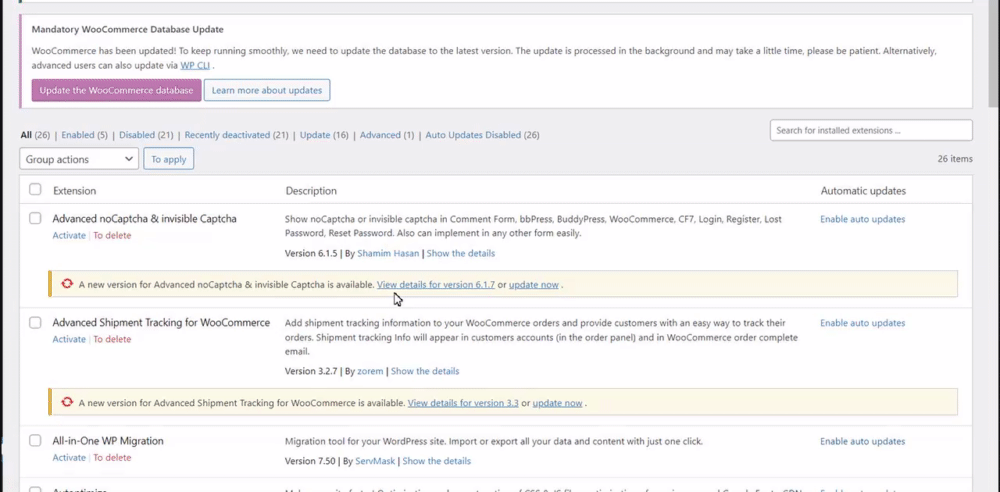Show the details for Advanced noCaptcha
The width and height of the screenshot is (1000, 492).
click(x=460, y=253)
